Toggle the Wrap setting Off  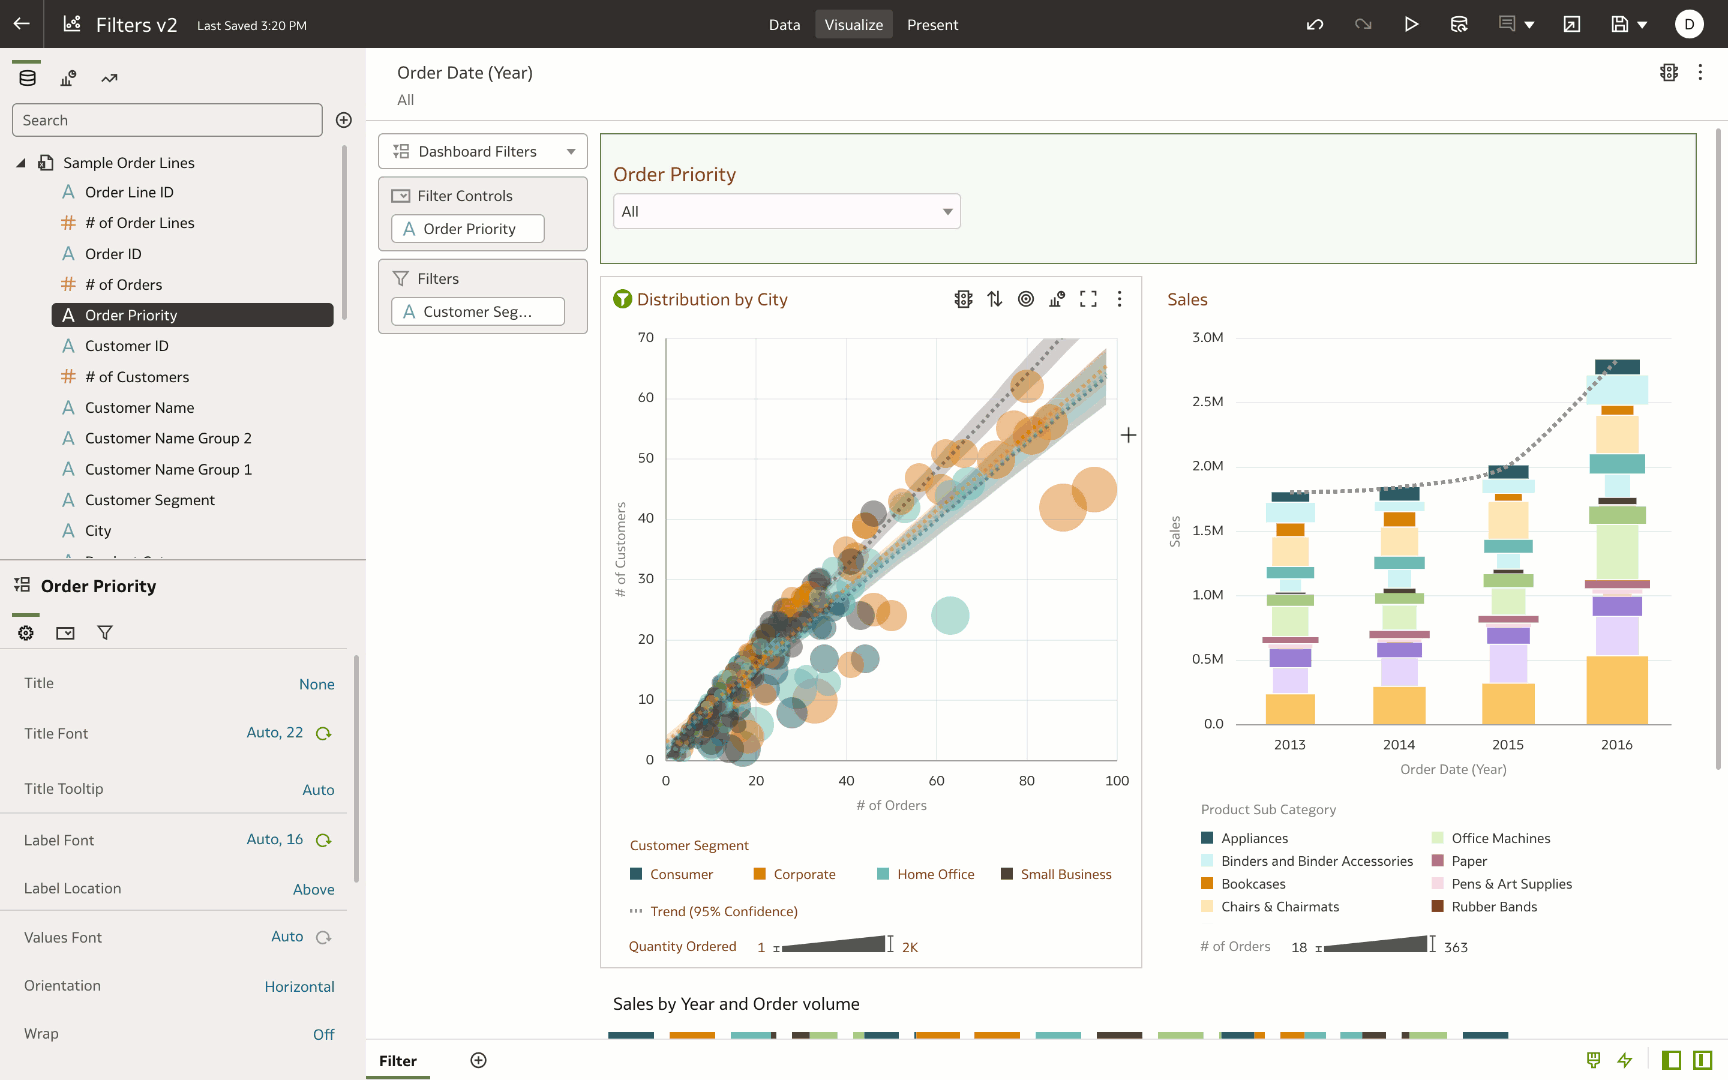[x=324, y=1034]
